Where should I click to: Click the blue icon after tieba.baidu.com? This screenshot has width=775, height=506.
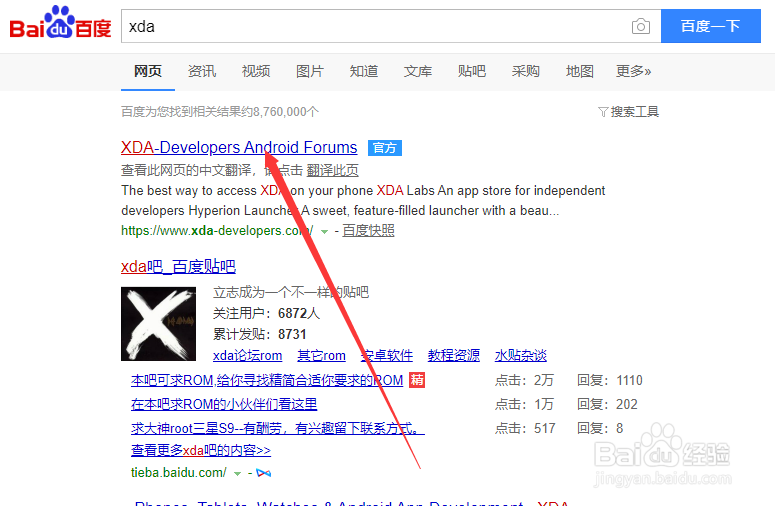click(x=263, y=473)
